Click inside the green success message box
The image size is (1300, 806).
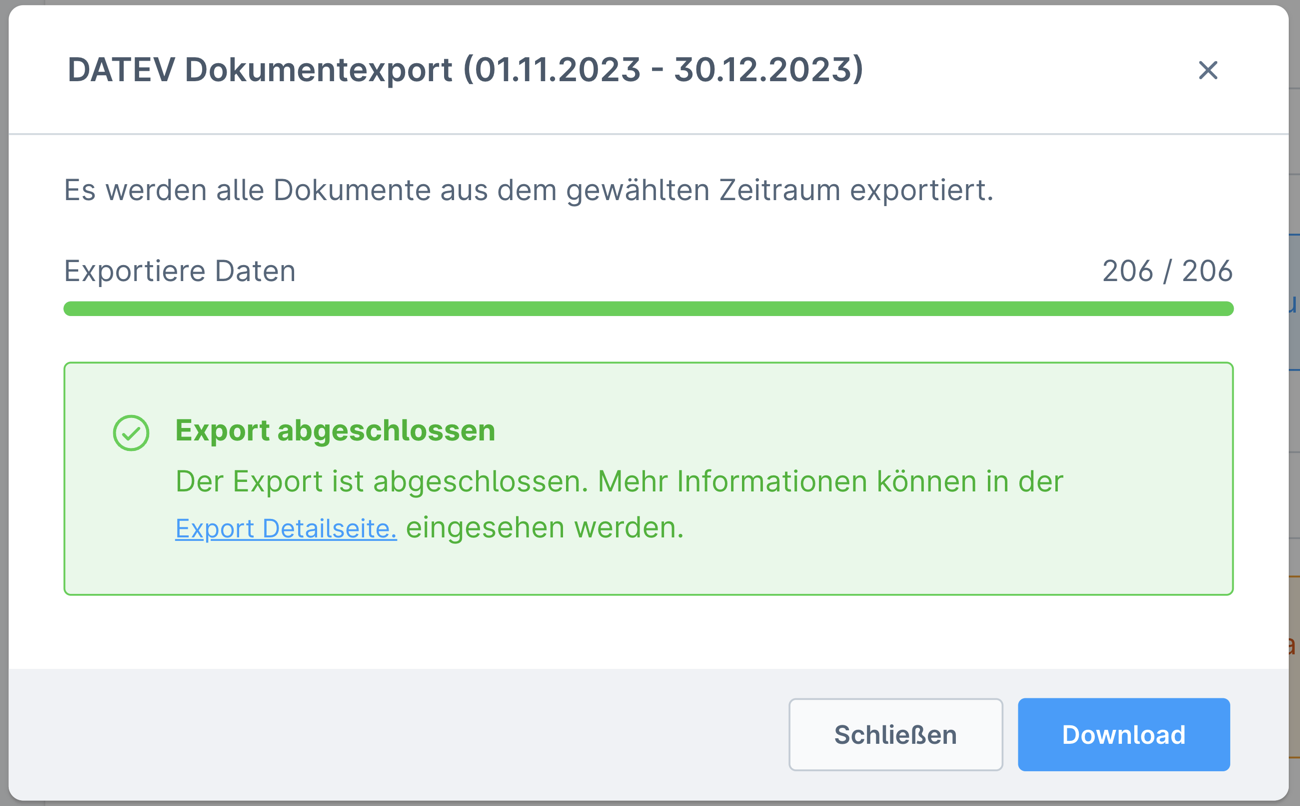650,478
